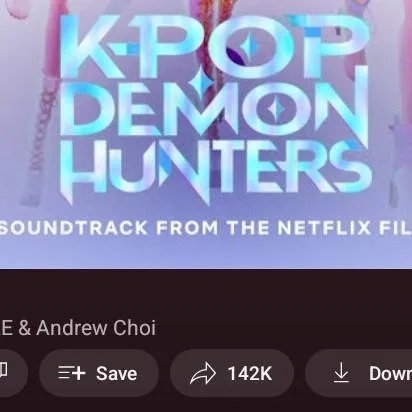
Task: Click the Soundtrack from the Netflix Film caption
Action: point(206,228)
